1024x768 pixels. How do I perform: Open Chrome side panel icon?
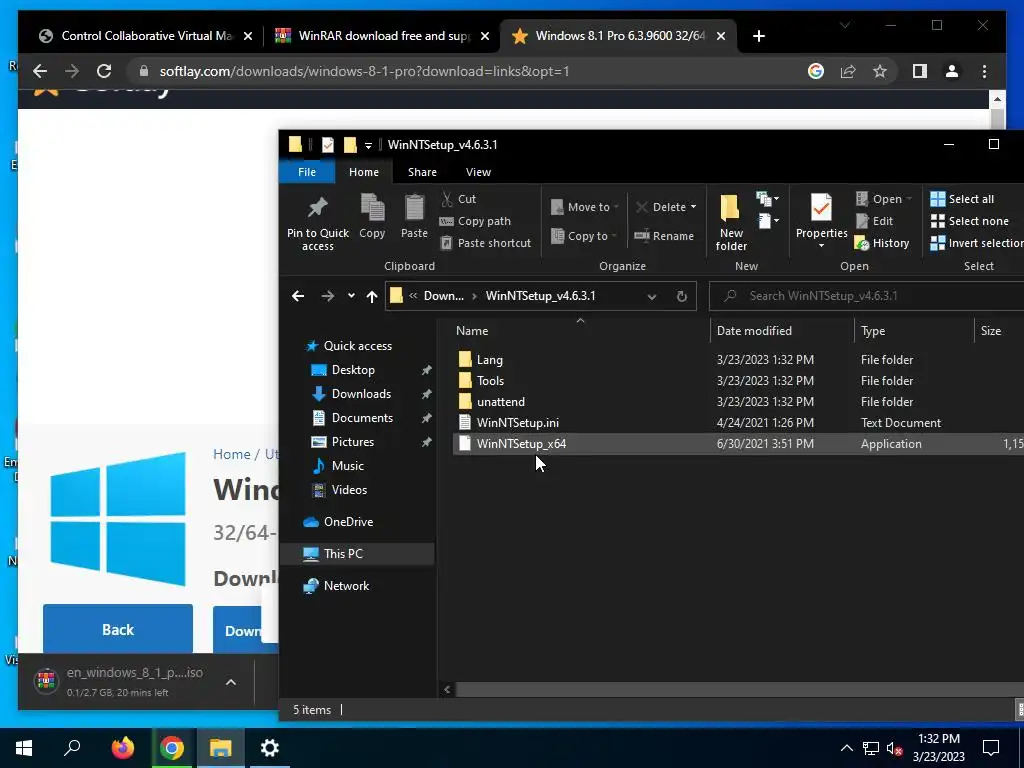pyautogui.click(x=920, y=71)
